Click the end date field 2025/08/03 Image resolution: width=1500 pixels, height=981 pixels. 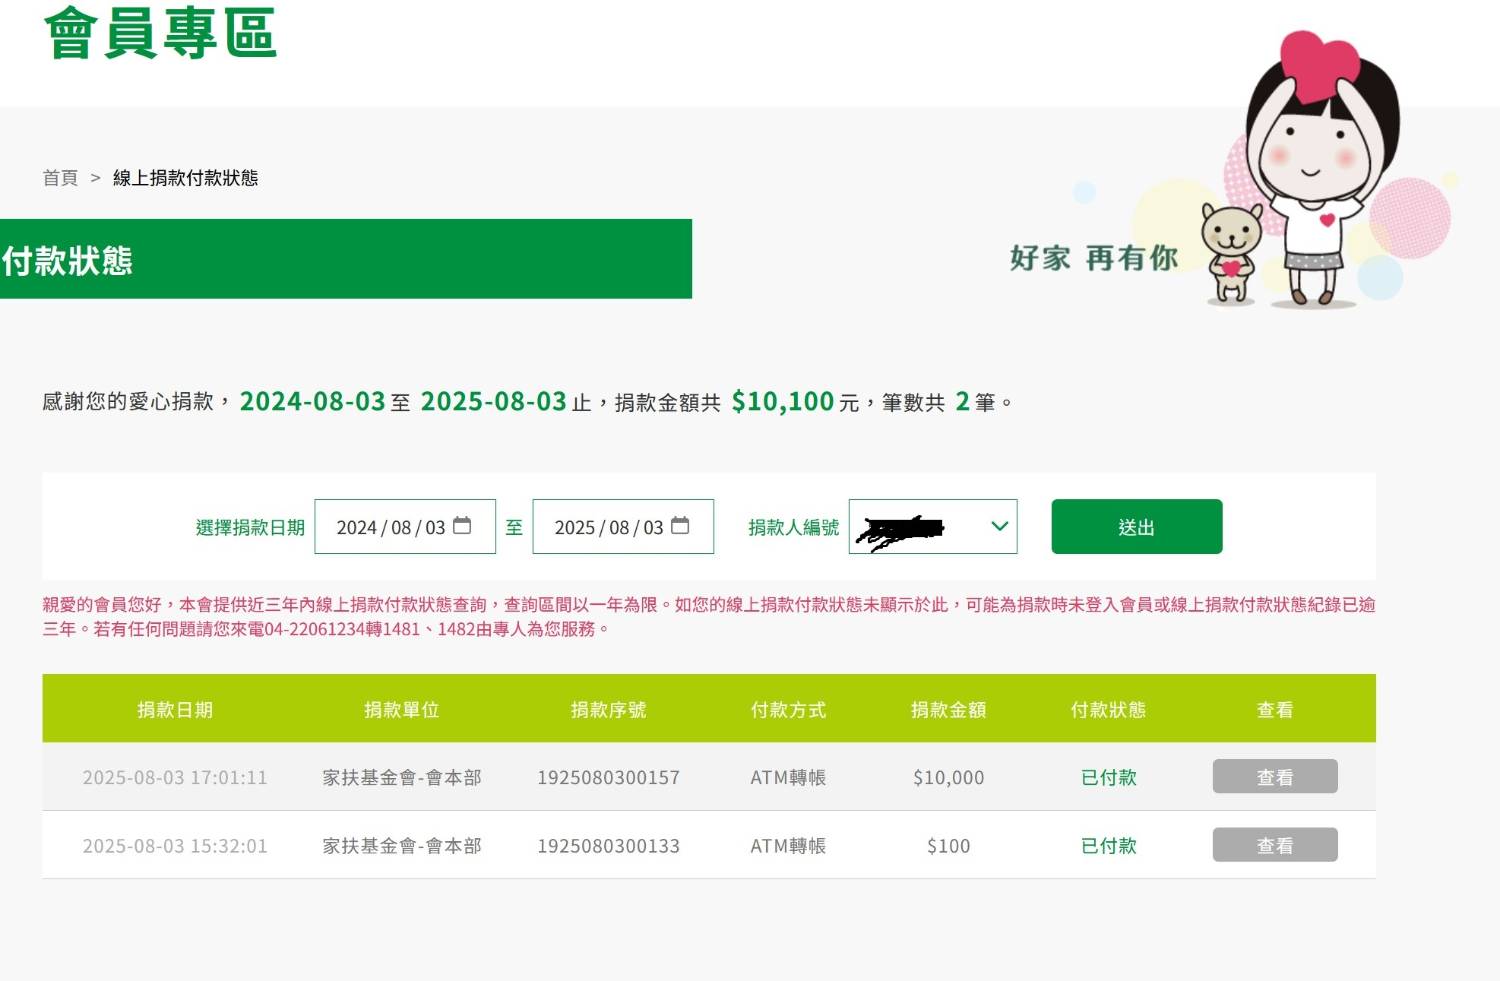coord(608,527)
